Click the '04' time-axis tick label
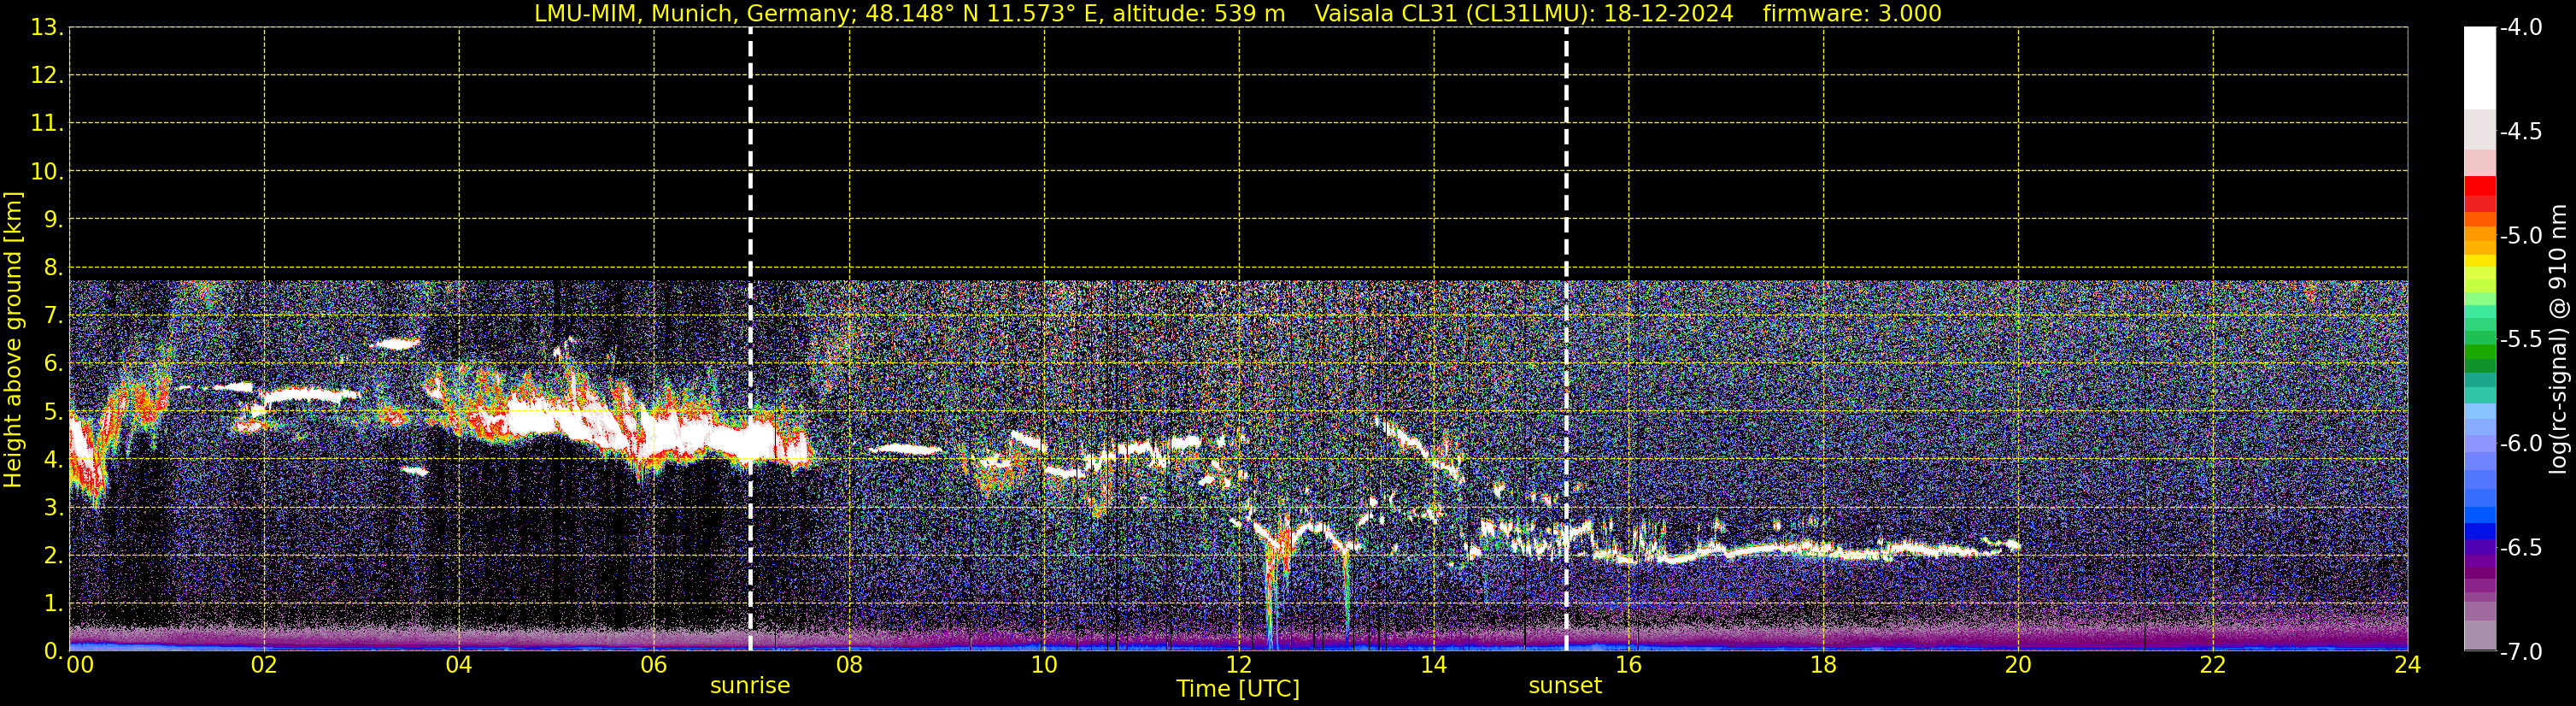2576x706 pixels. click(459, 665)
